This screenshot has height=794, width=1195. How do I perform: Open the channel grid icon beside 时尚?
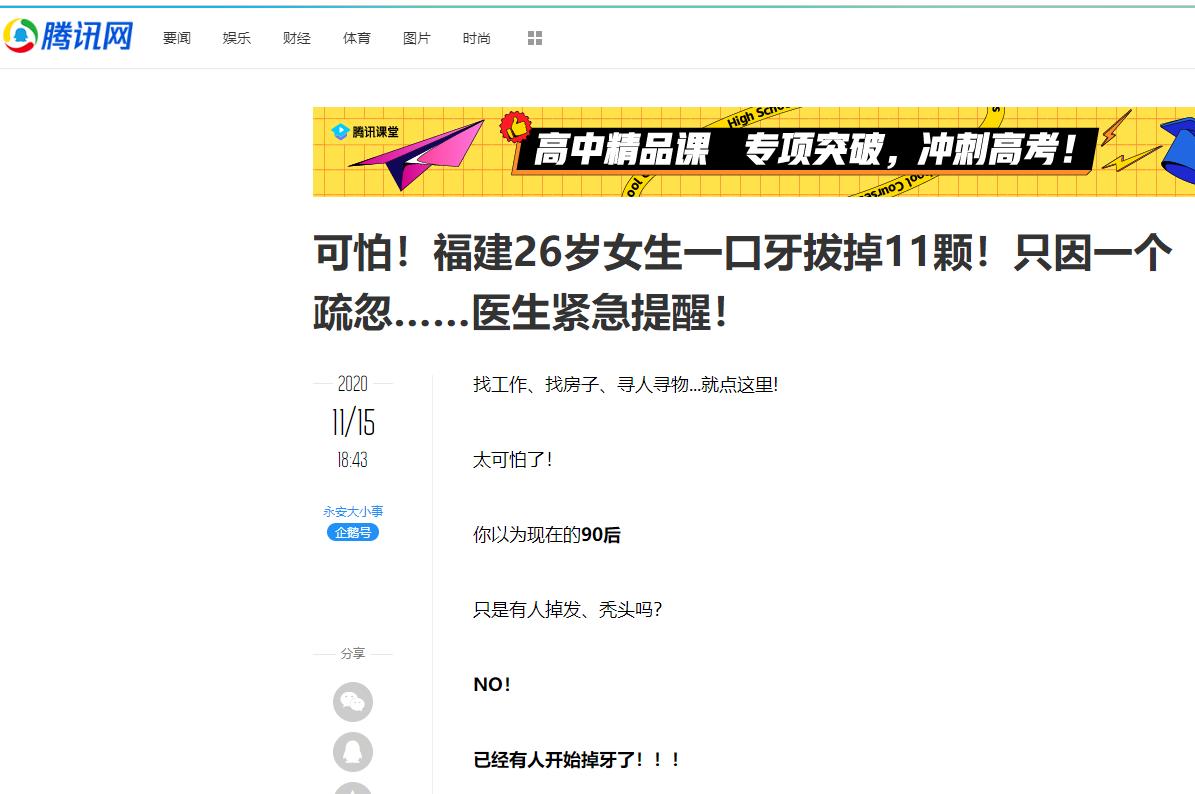[x=536, y=37]
